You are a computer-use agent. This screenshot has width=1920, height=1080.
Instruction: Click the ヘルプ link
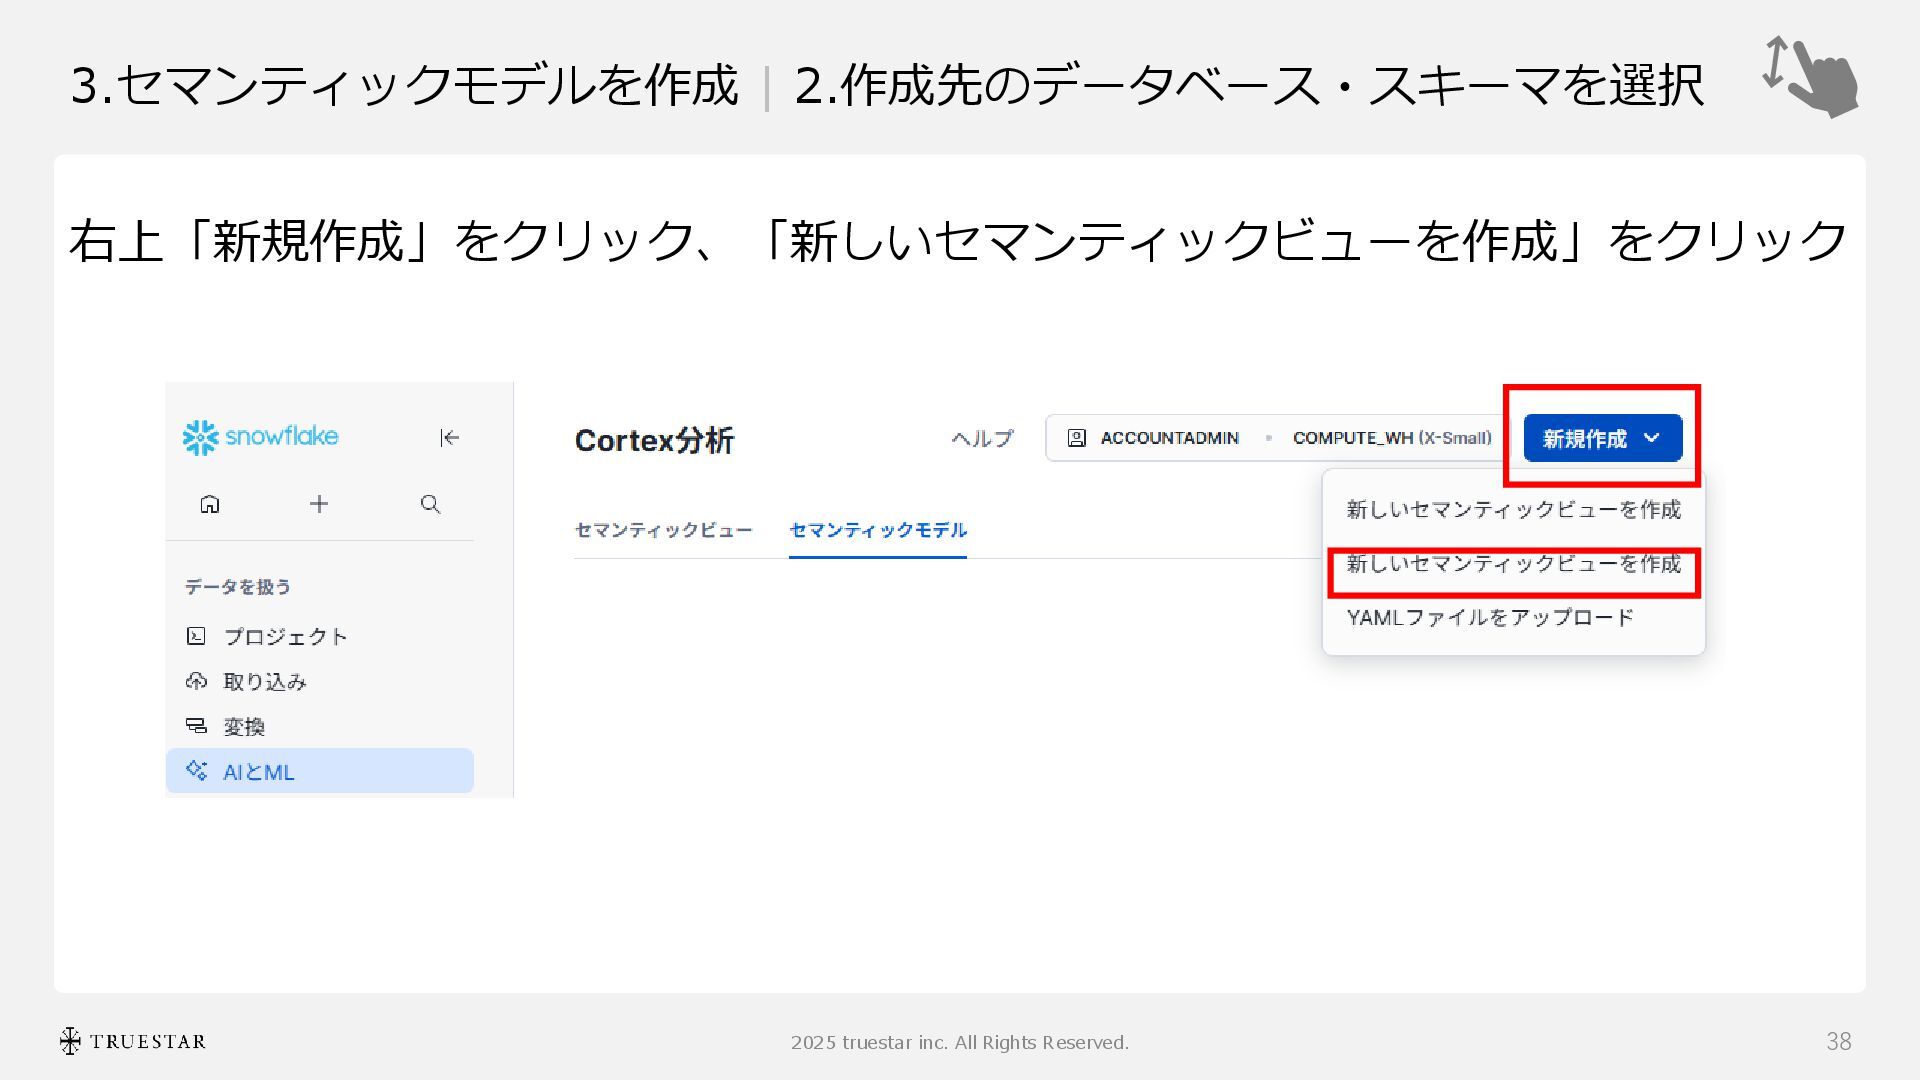[x=982, y=438]
